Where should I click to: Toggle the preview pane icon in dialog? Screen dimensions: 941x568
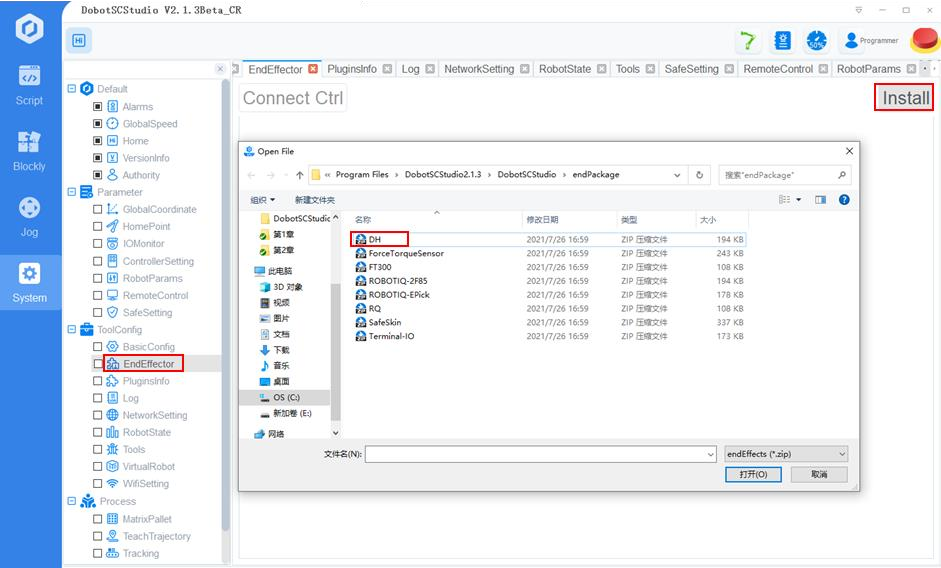click(820, 199)
